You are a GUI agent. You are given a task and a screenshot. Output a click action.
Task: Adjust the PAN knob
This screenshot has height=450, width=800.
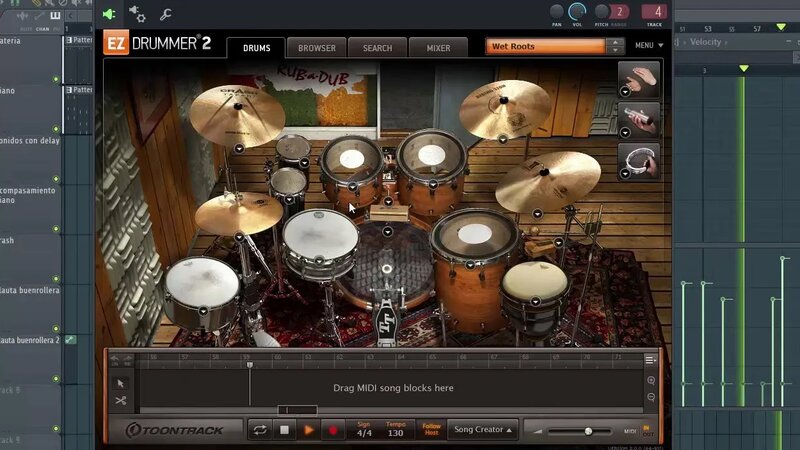pyautogui.click(x=557, y=11)
